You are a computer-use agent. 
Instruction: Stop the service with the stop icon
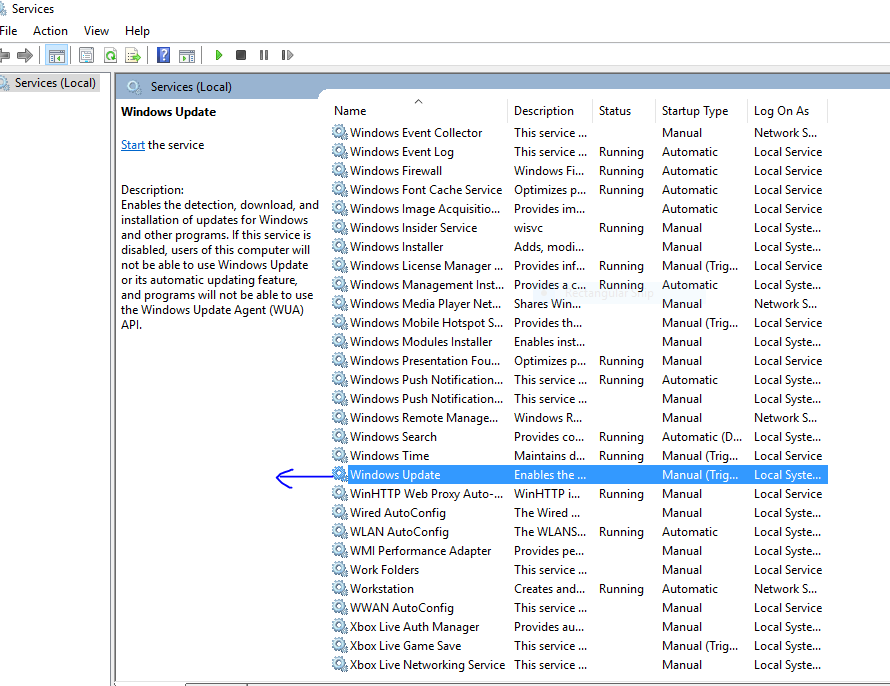click(240, 55)
